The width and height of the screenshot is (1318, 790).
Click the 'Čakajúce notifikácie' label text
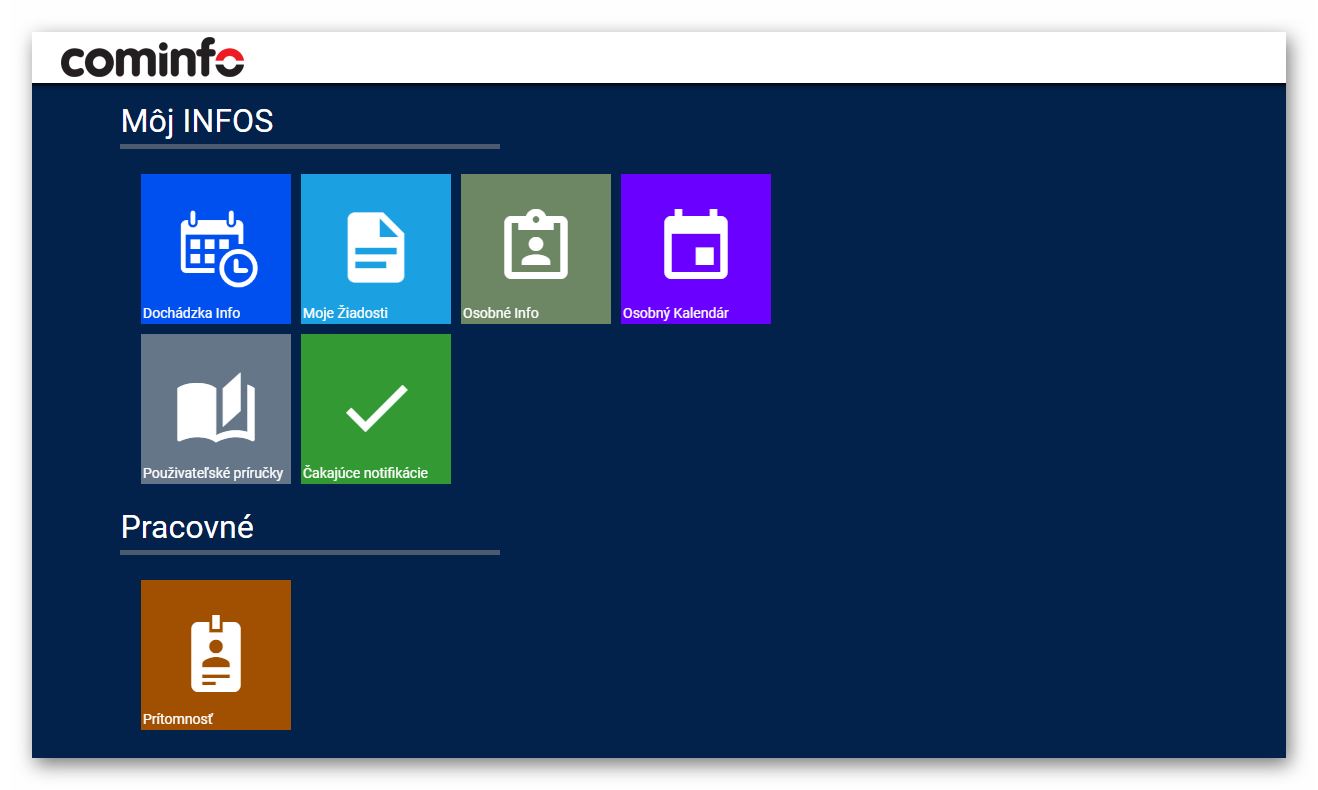tap(365, 473)
